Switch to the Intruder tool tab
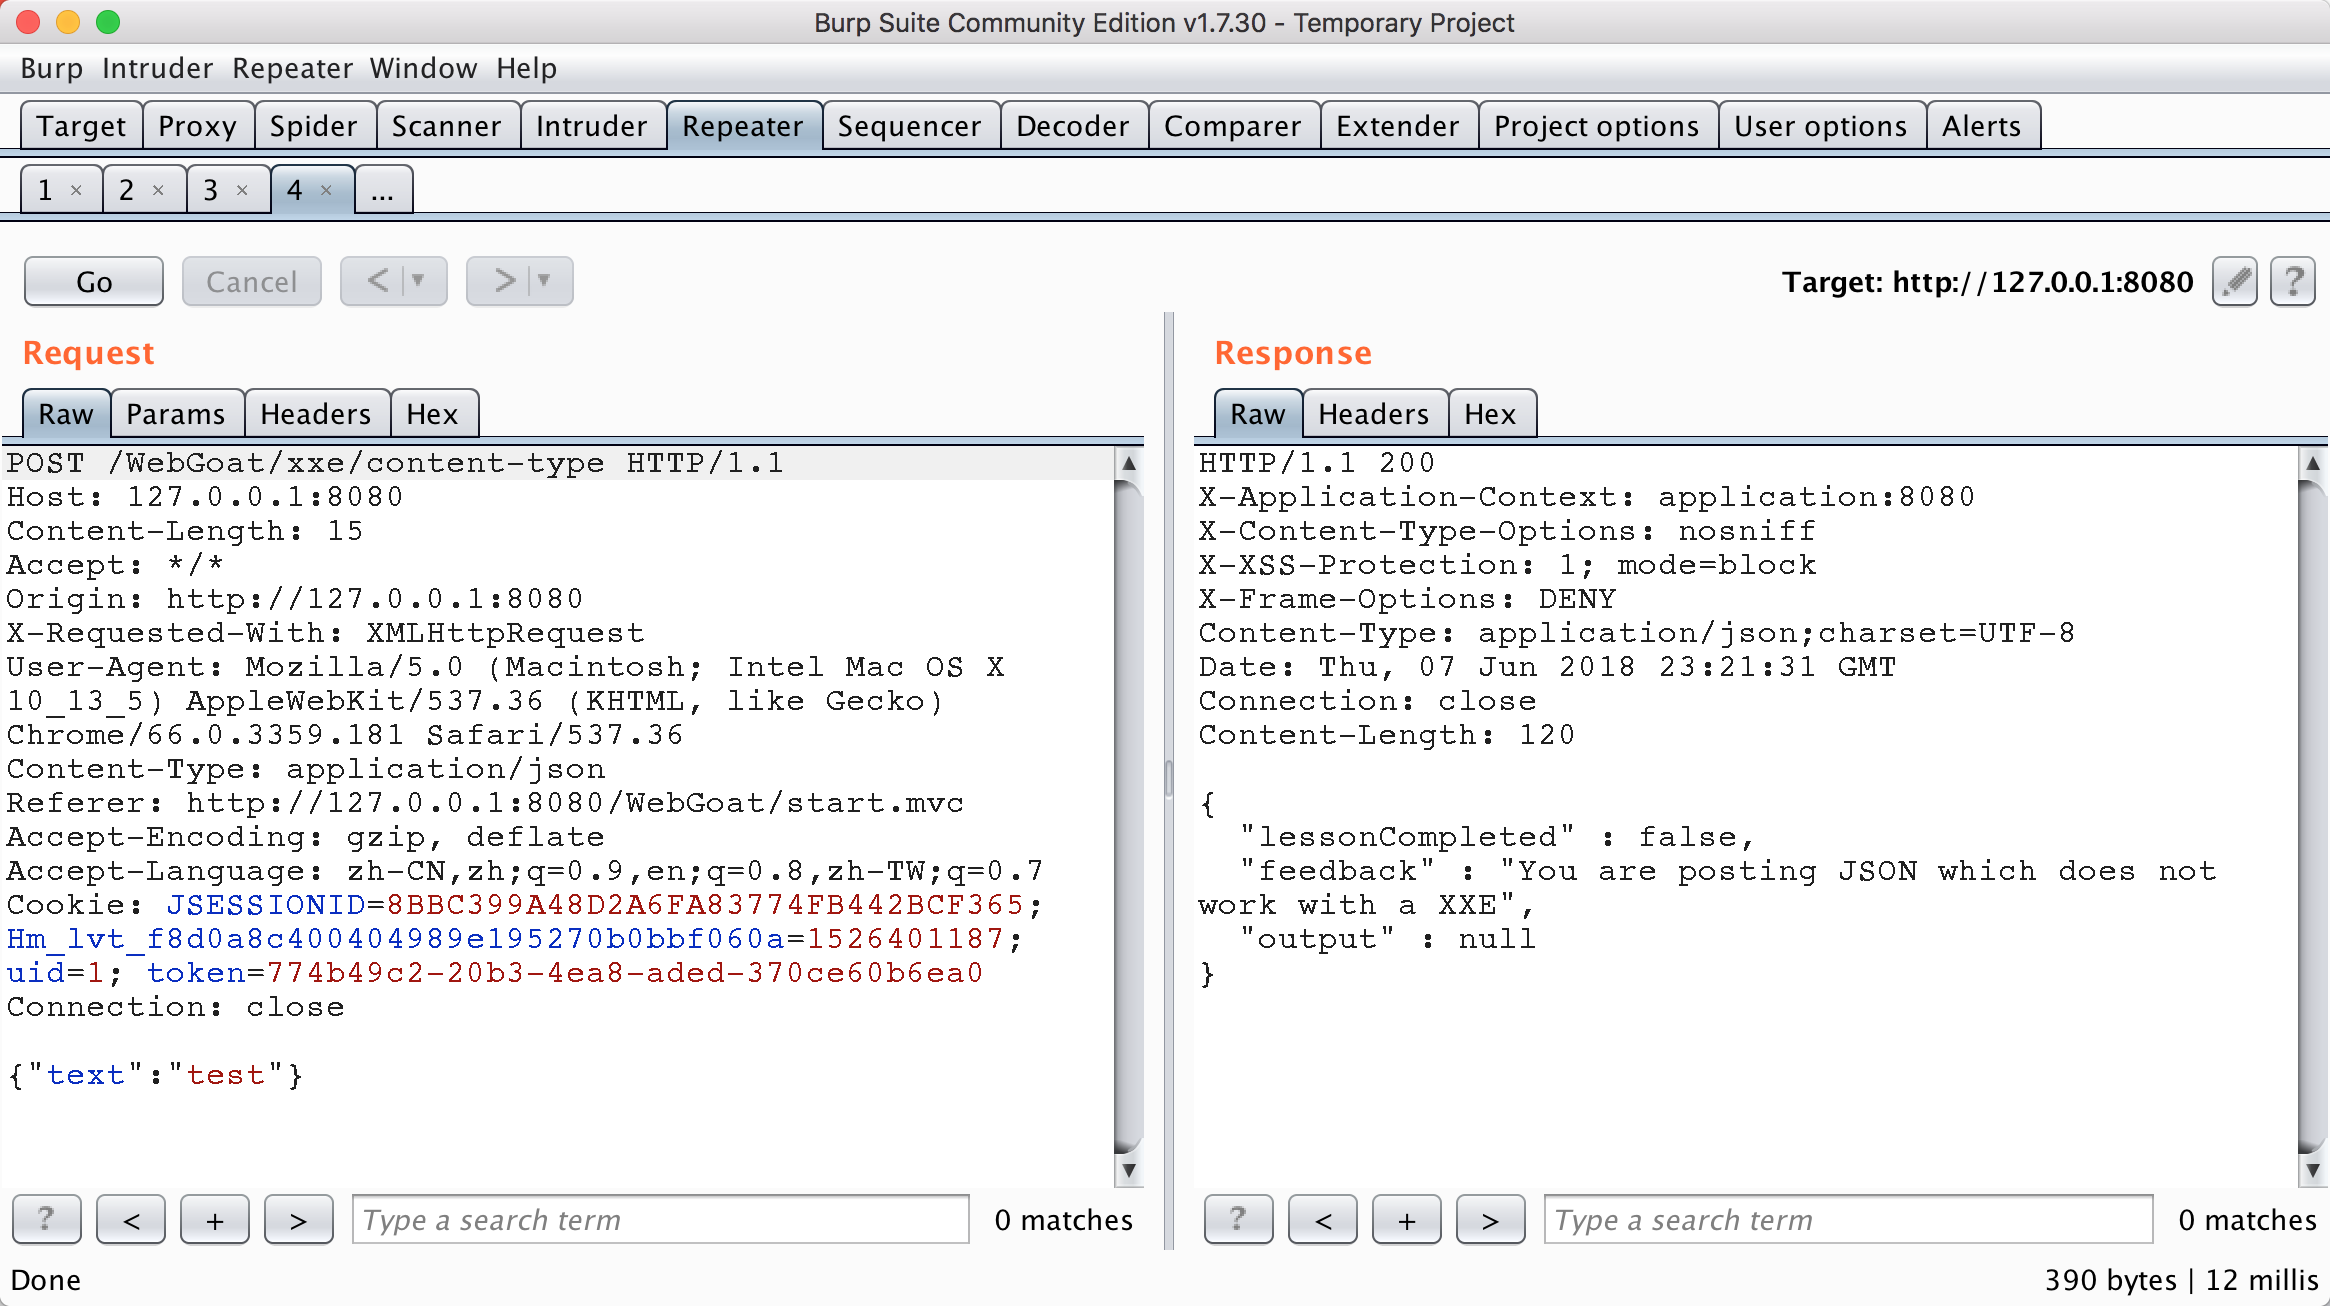Image resolution: width=2330 pixels, height=1306 pixels. click(x=592, y=126)
